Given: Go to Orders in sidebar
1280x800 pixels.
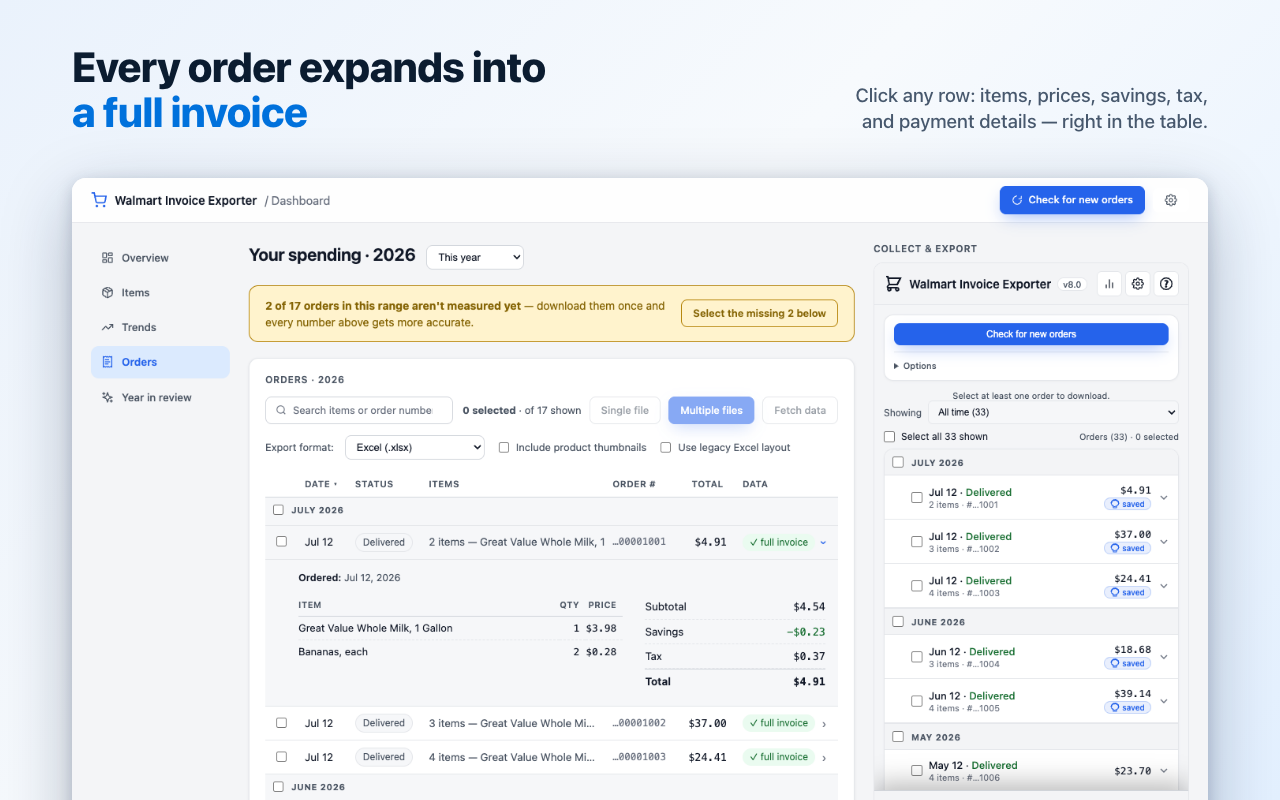Looking at the screenshot, I should pos(160,362).
